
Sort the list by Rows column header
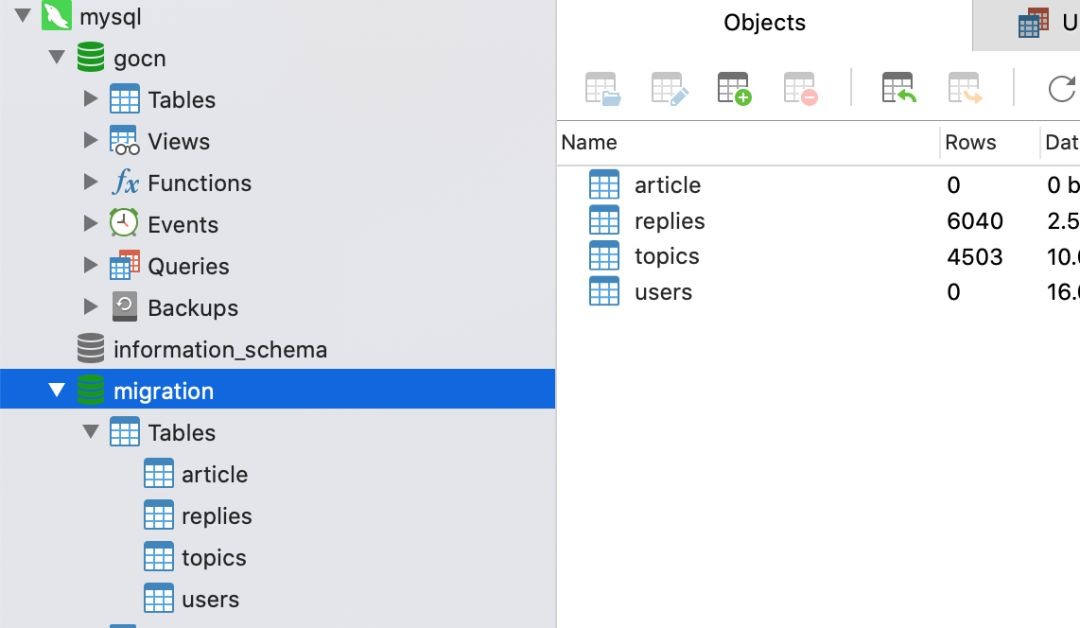tap(970, 142)
